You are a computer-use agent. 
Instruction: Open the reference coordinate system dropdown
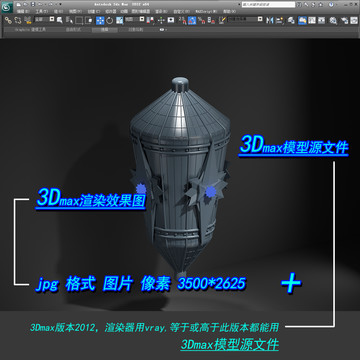pyautogui.click(x=135, y=19)
